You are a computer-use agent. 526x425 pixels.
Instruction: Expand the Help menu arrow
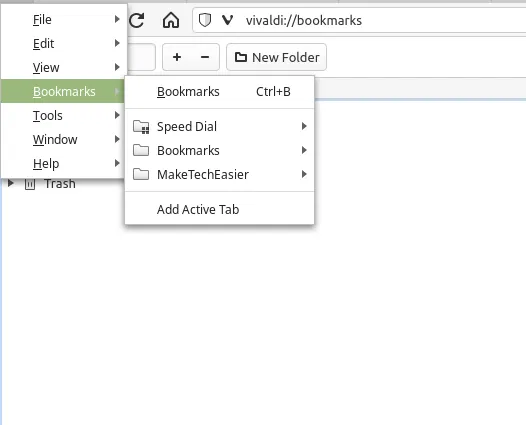(x=117, y=163)
